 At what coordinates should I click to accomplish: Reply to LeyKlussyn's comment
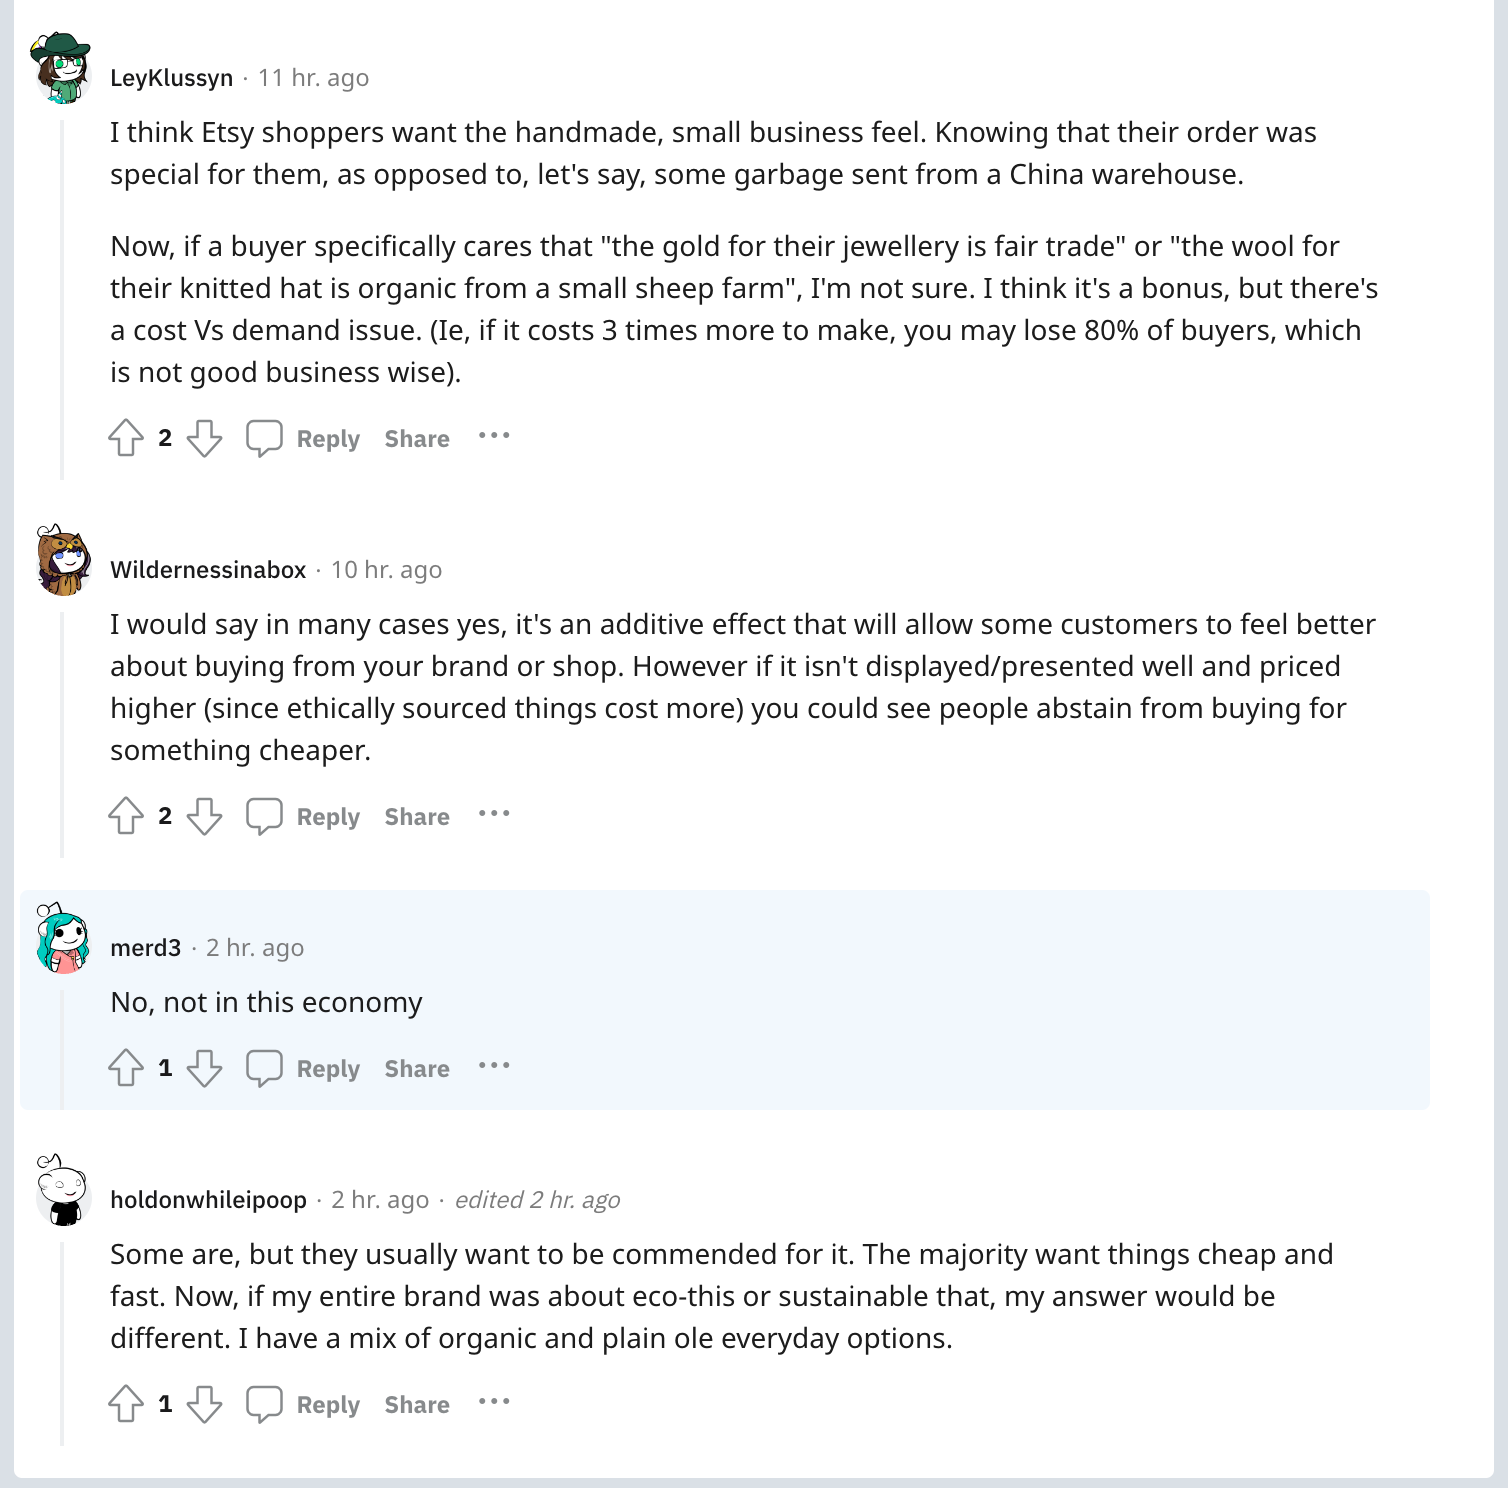pos(327,439)
